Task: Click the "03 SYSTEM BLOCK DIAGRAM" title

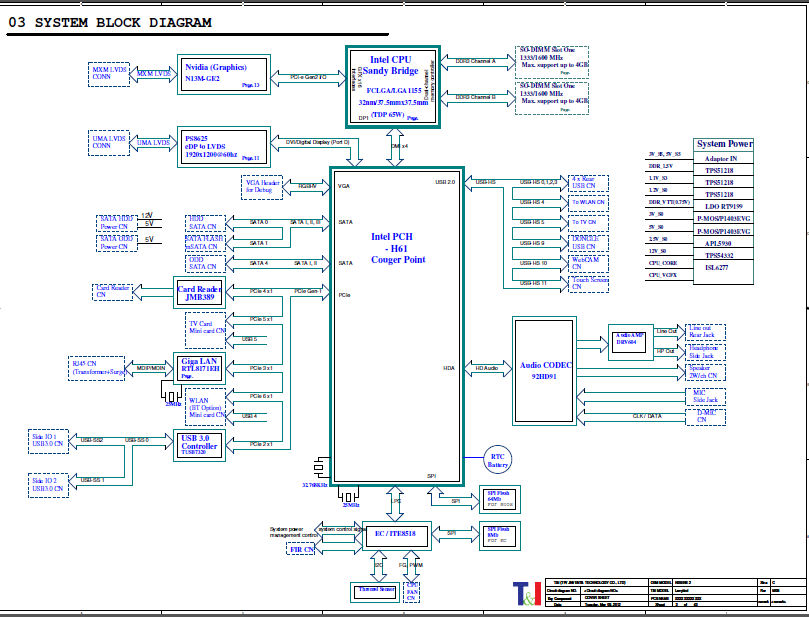Action: [110, 23]
